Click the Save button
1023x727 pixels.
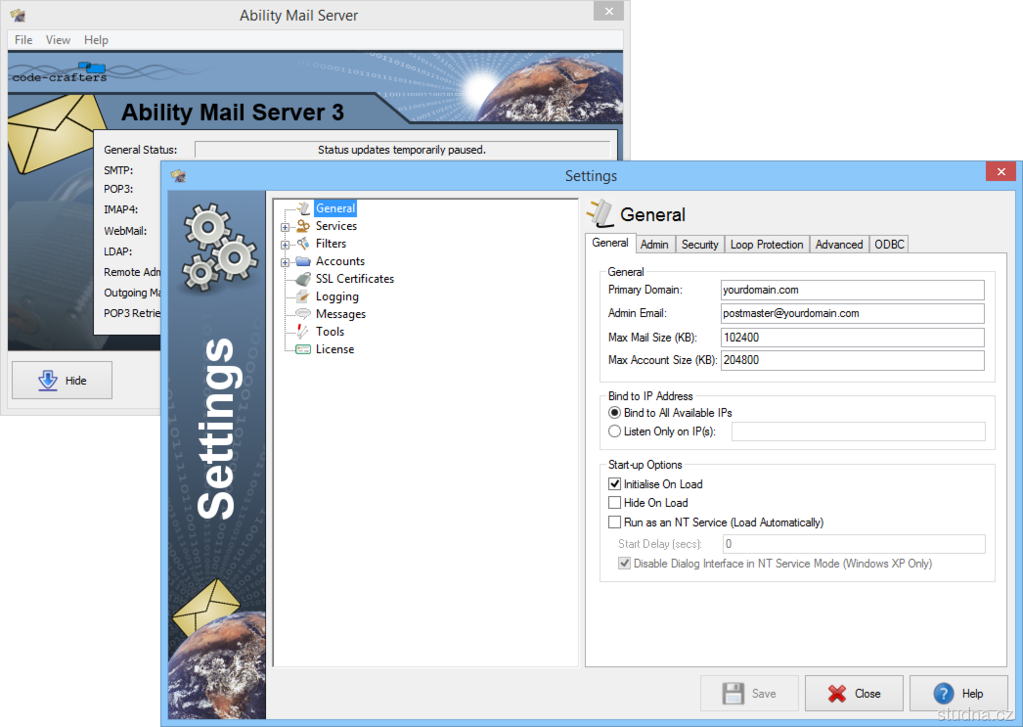click(x=749, y=693)
